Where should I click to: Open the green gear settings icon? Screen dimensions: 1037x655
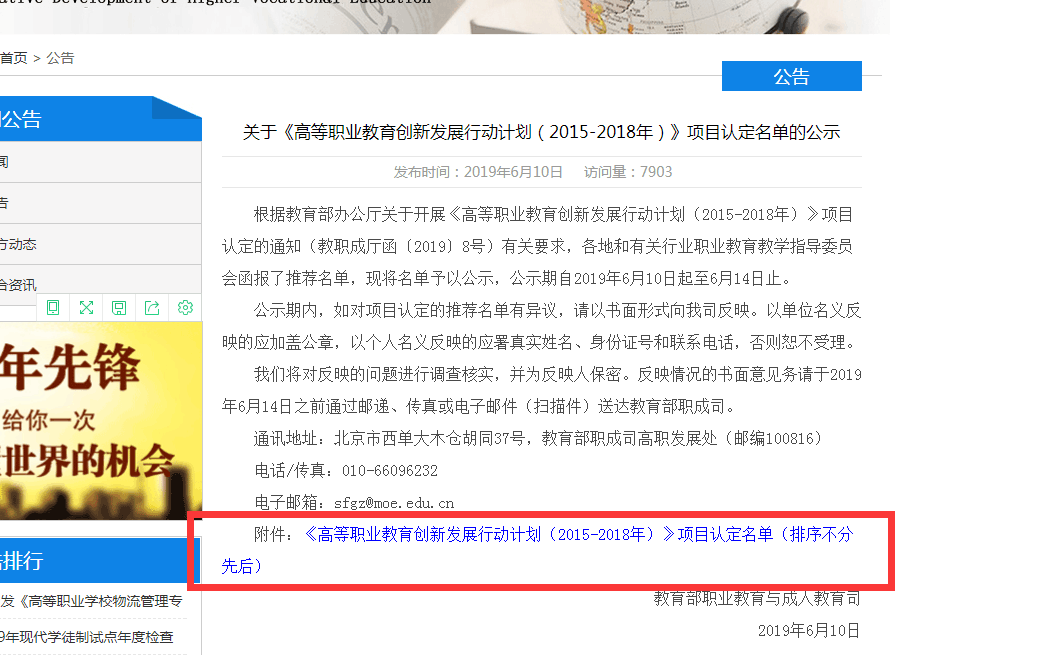(185, 307)
